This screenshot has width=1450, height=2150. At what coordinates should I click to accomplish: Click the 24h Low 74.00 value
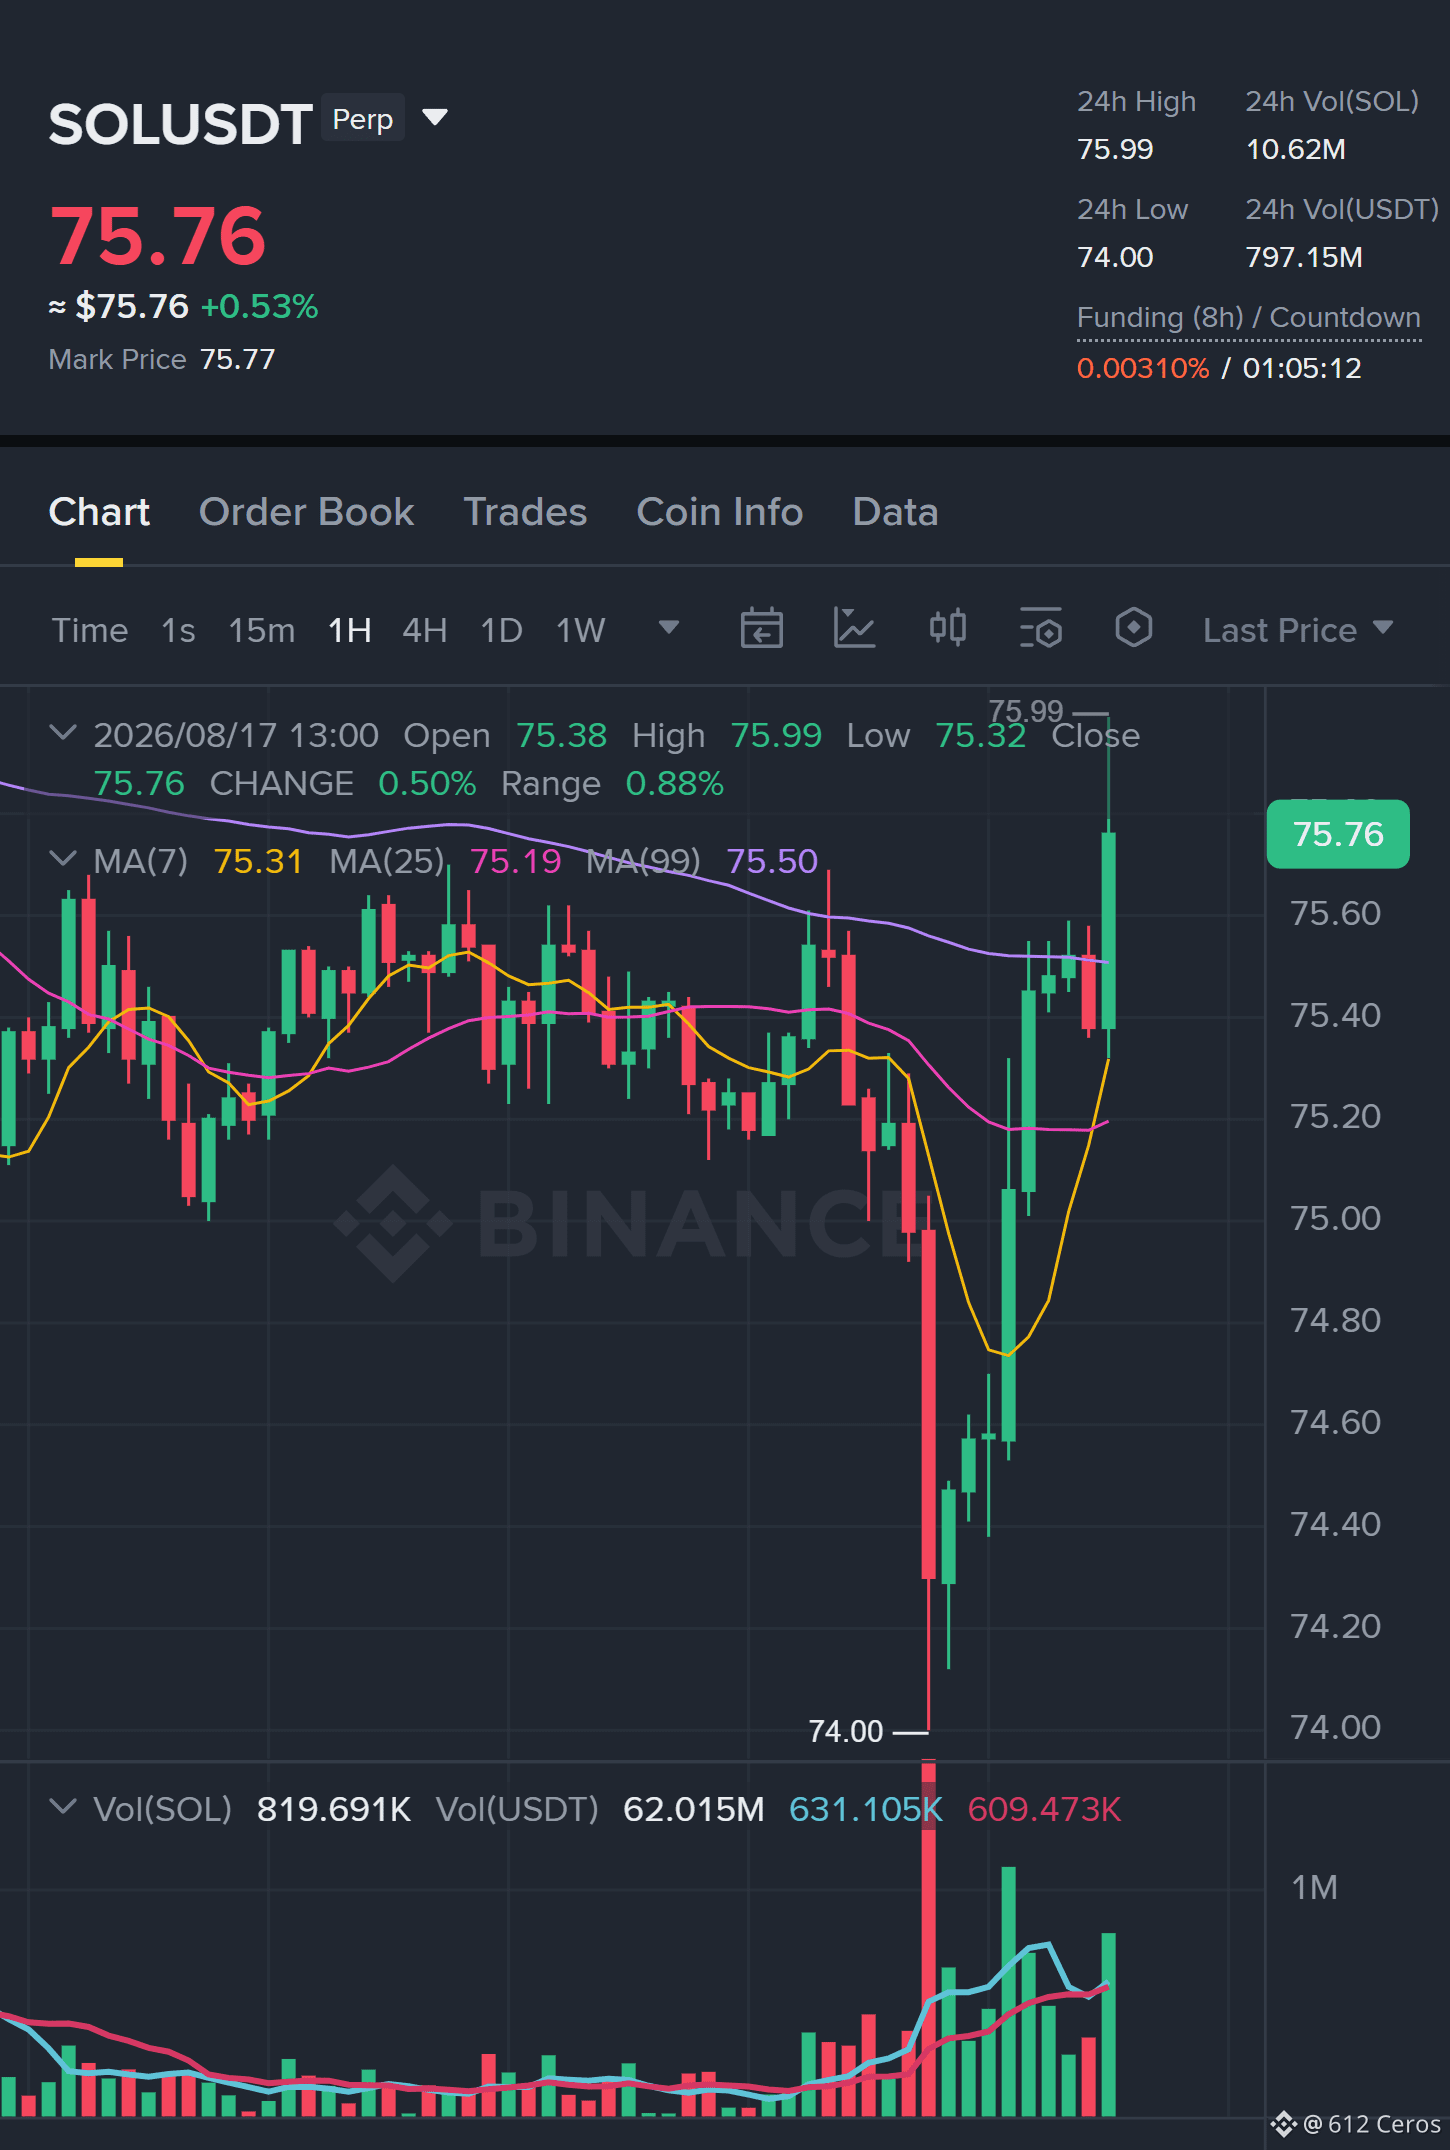1115,257
